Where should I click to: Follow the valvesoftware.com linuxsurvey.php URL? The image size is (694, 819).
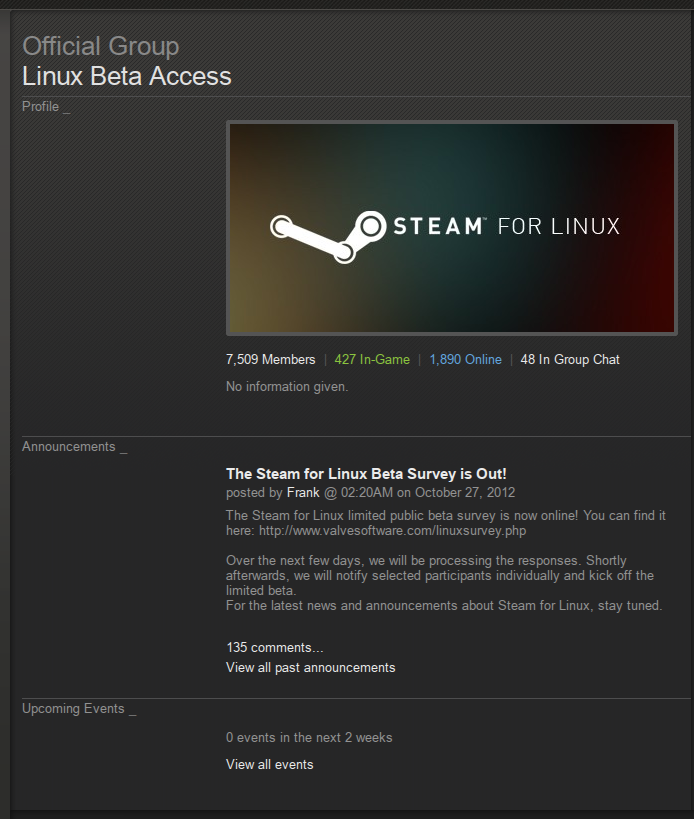[392, 530]
